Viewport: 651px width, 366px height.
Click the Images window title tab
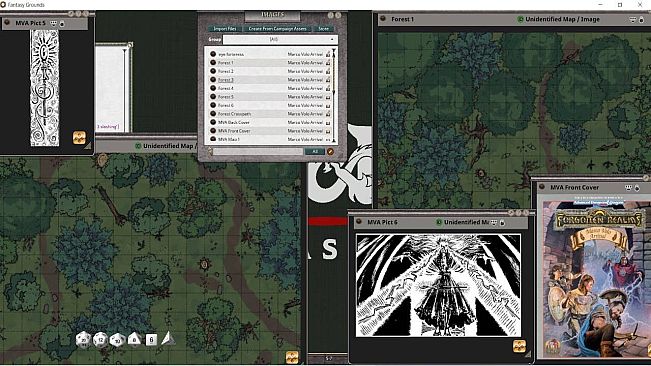[x=272, y=15]
